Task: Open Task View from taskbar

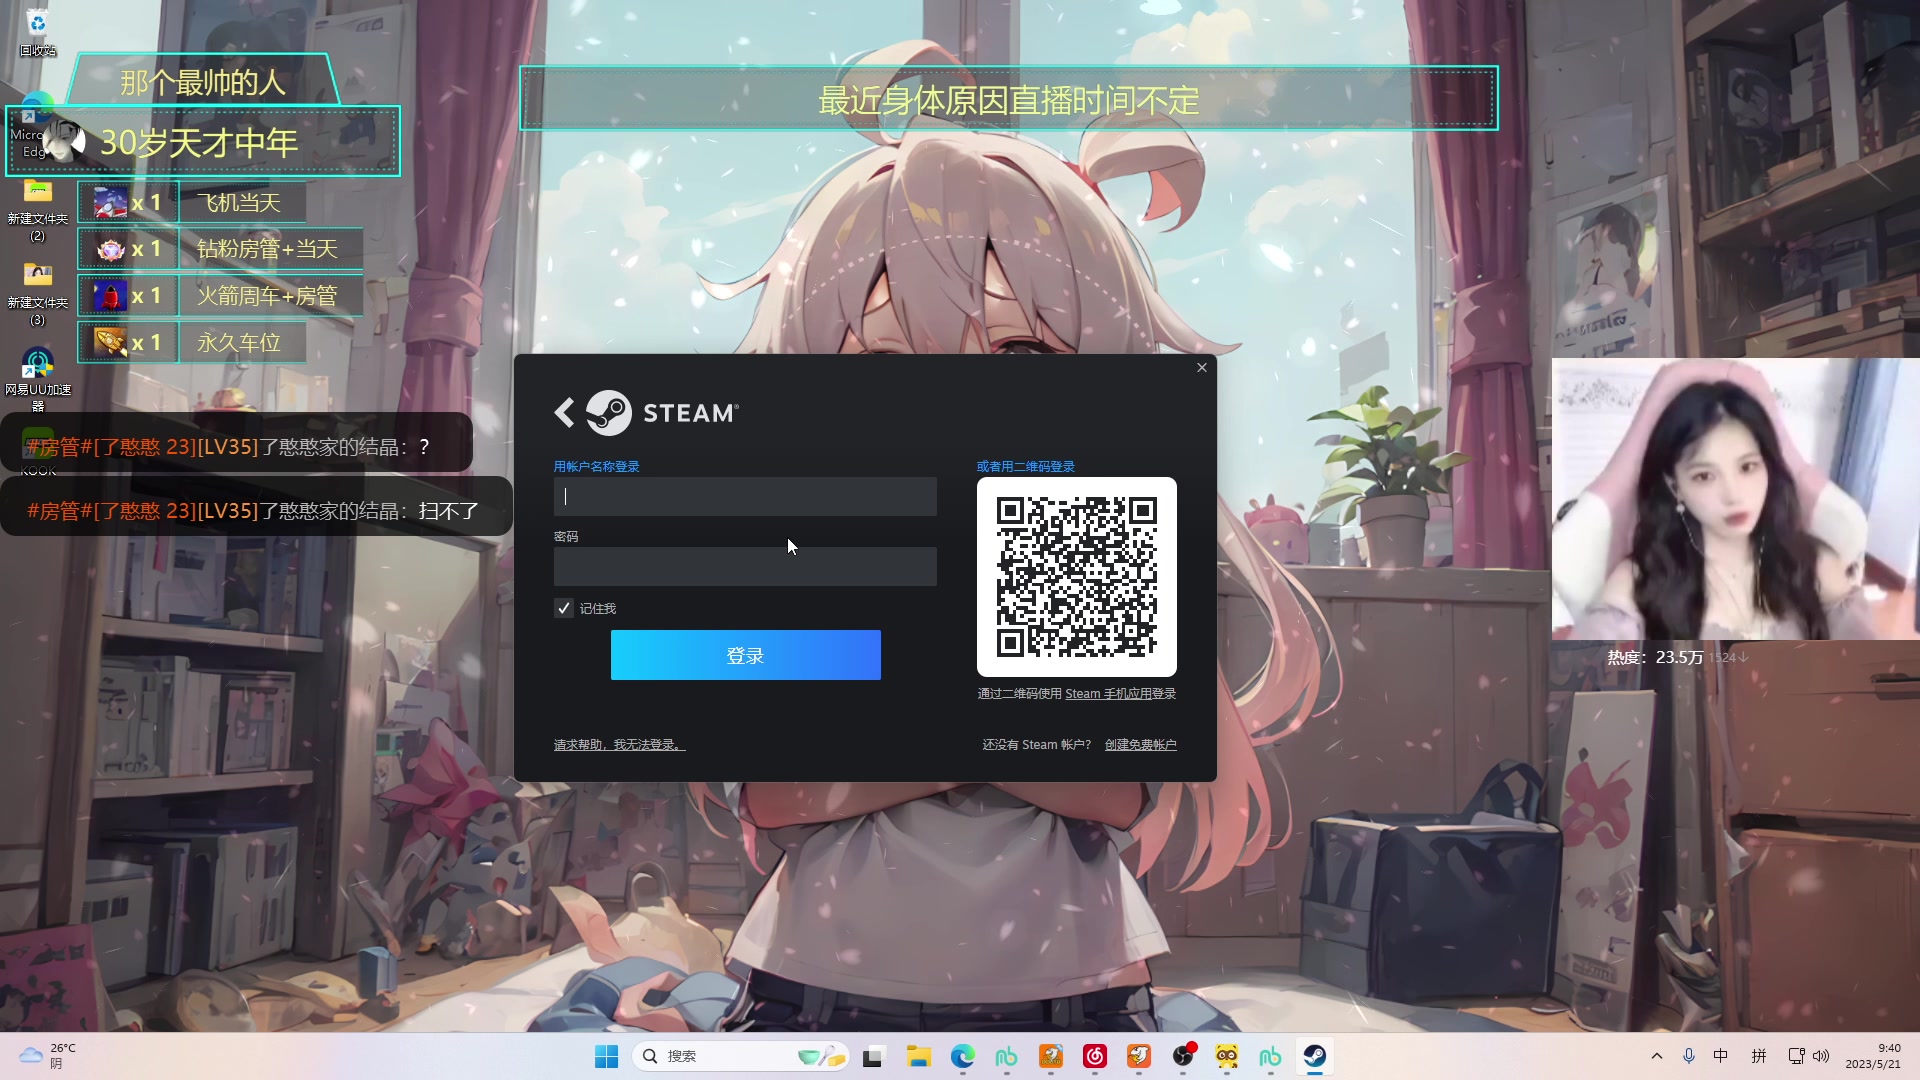Action: coord(874,1056)
